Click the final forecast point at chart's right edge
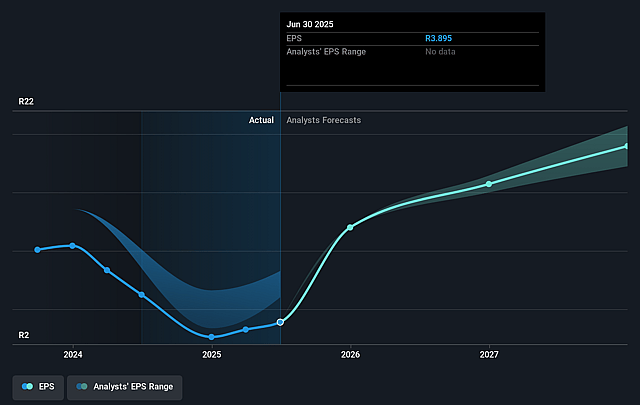This screenshot has height=405, width=640. point(627,146)
